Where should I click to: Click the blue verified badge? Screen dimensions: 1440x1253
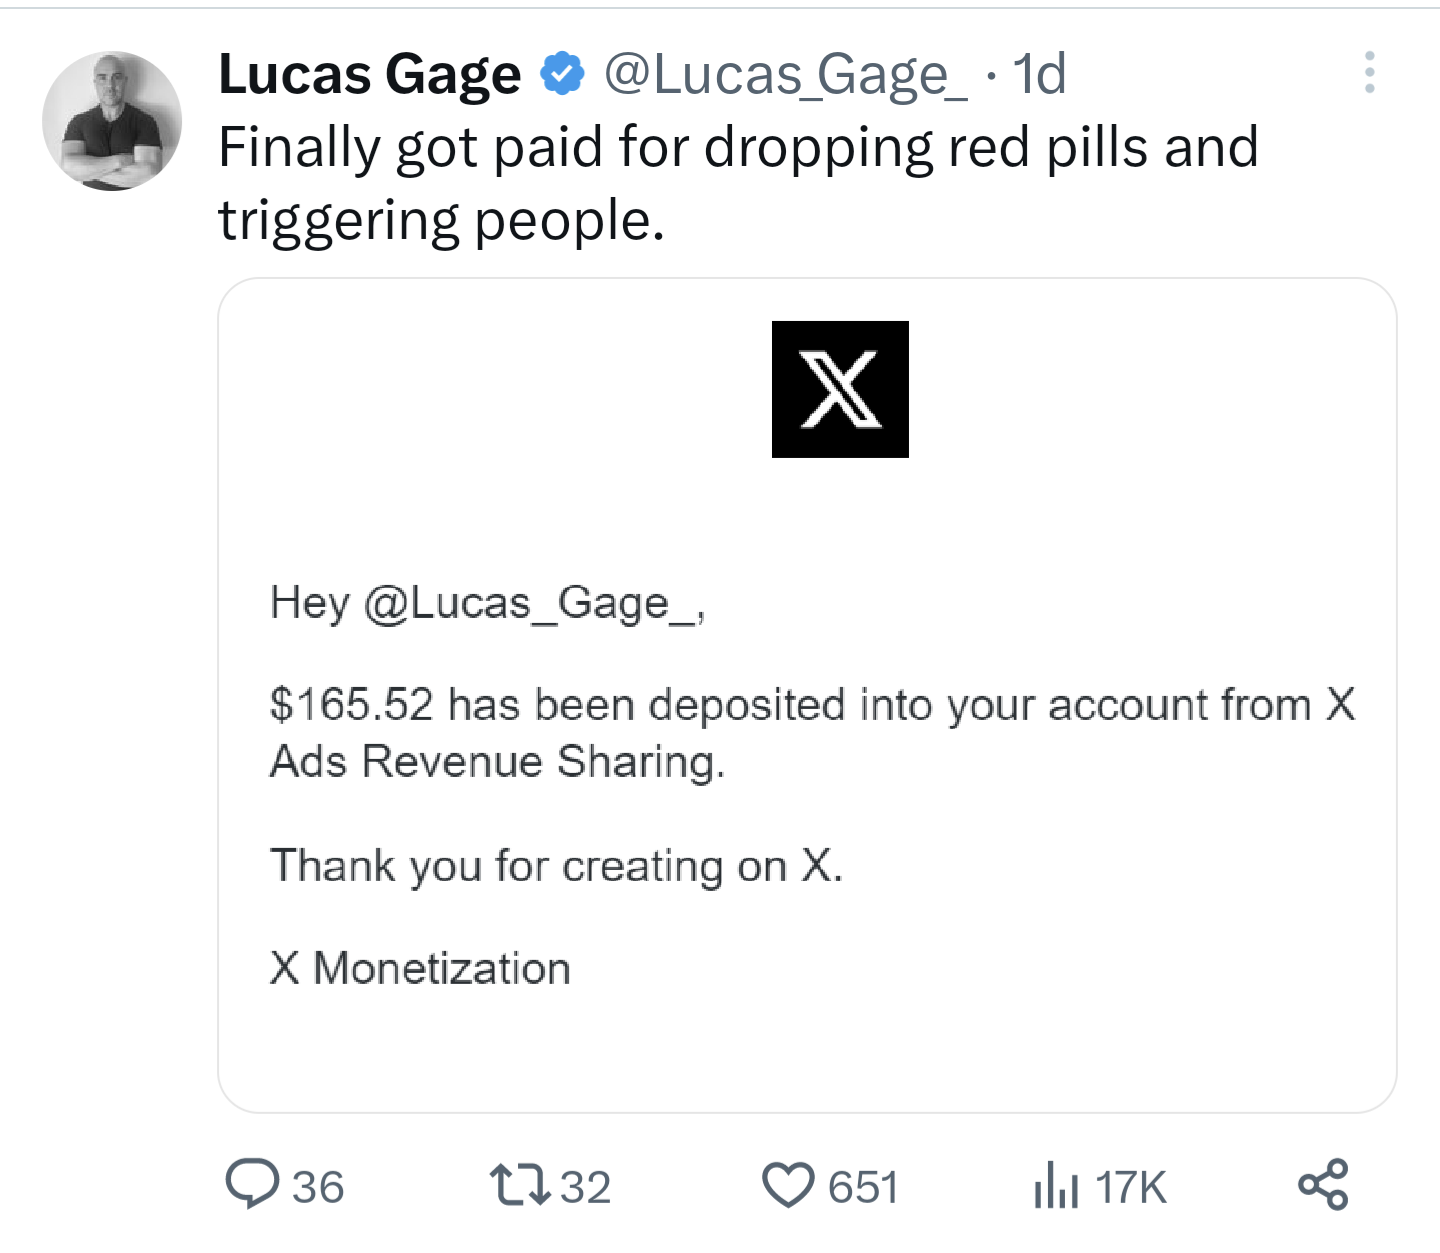[562, 74]
